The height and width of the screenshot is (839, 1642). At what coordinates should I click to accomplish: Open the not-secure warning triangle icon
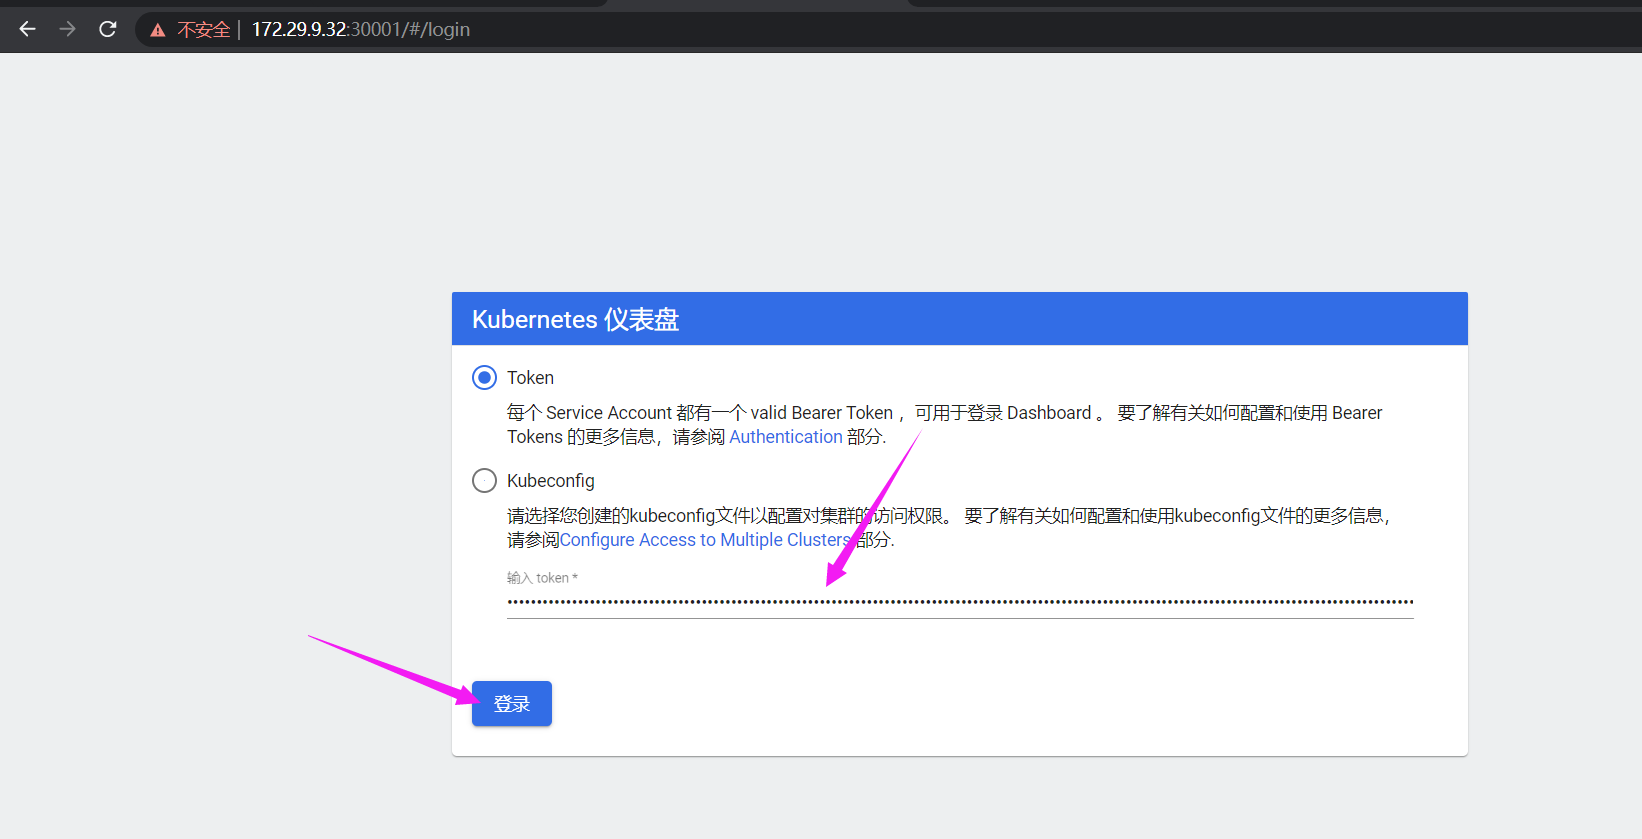pyautogui.click(x=158, y=30)
